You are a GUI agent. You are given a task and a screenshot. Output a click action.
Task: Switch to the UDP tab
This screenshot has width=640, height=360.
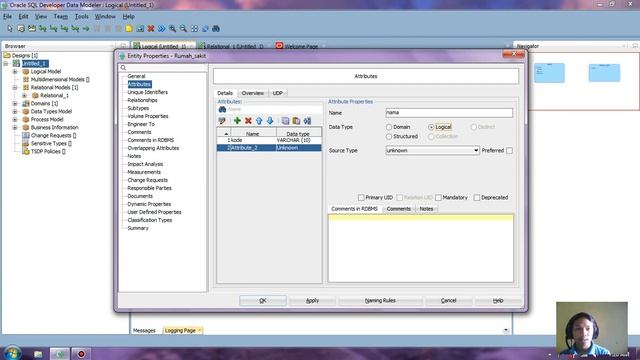(278, 93)
